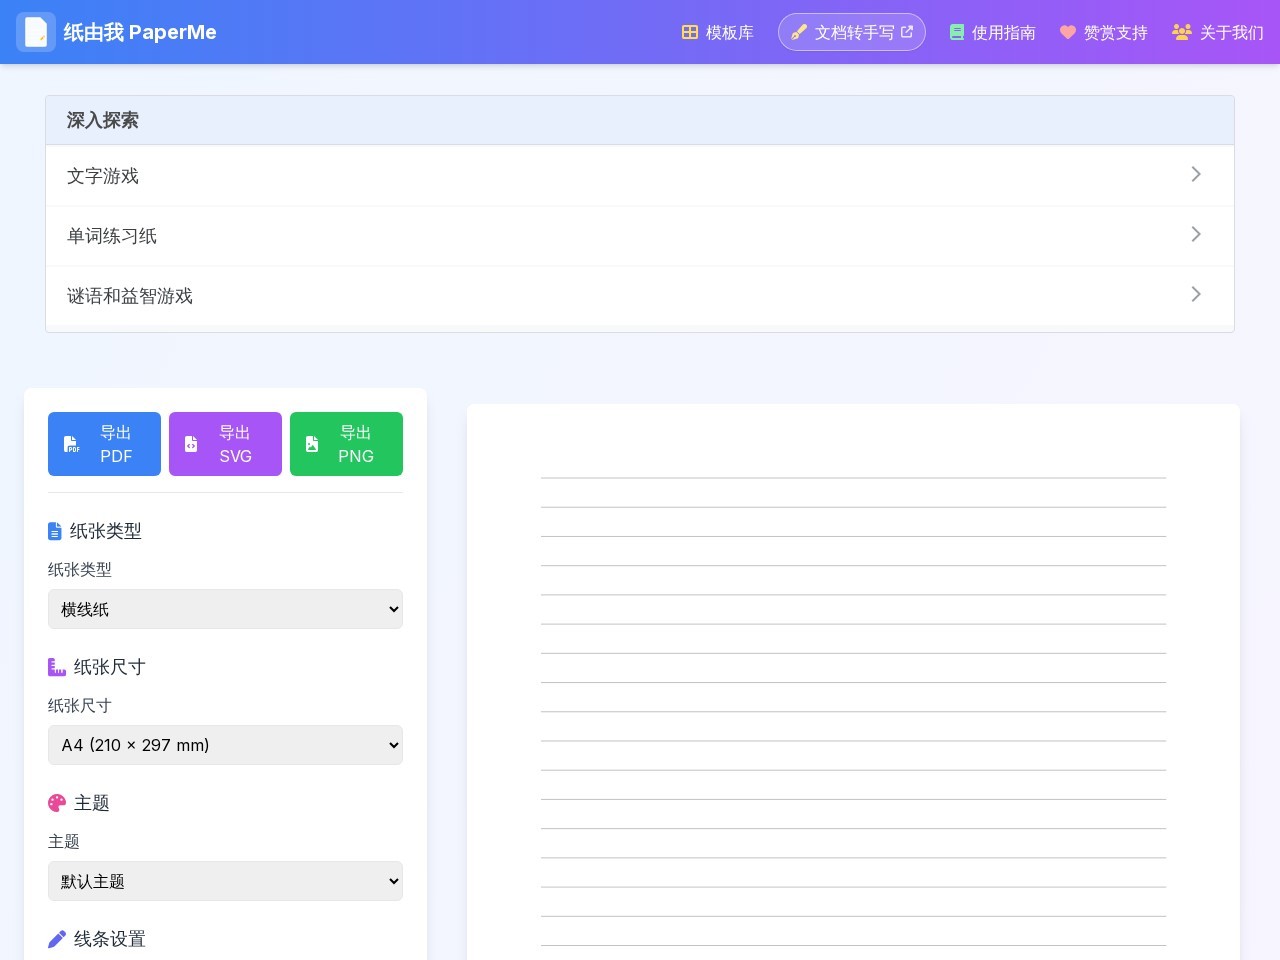The width and height of the screenshot is (1280, 960).
Task: Click the external-link icon beside 文档转手写
Action: click(907, 32)
